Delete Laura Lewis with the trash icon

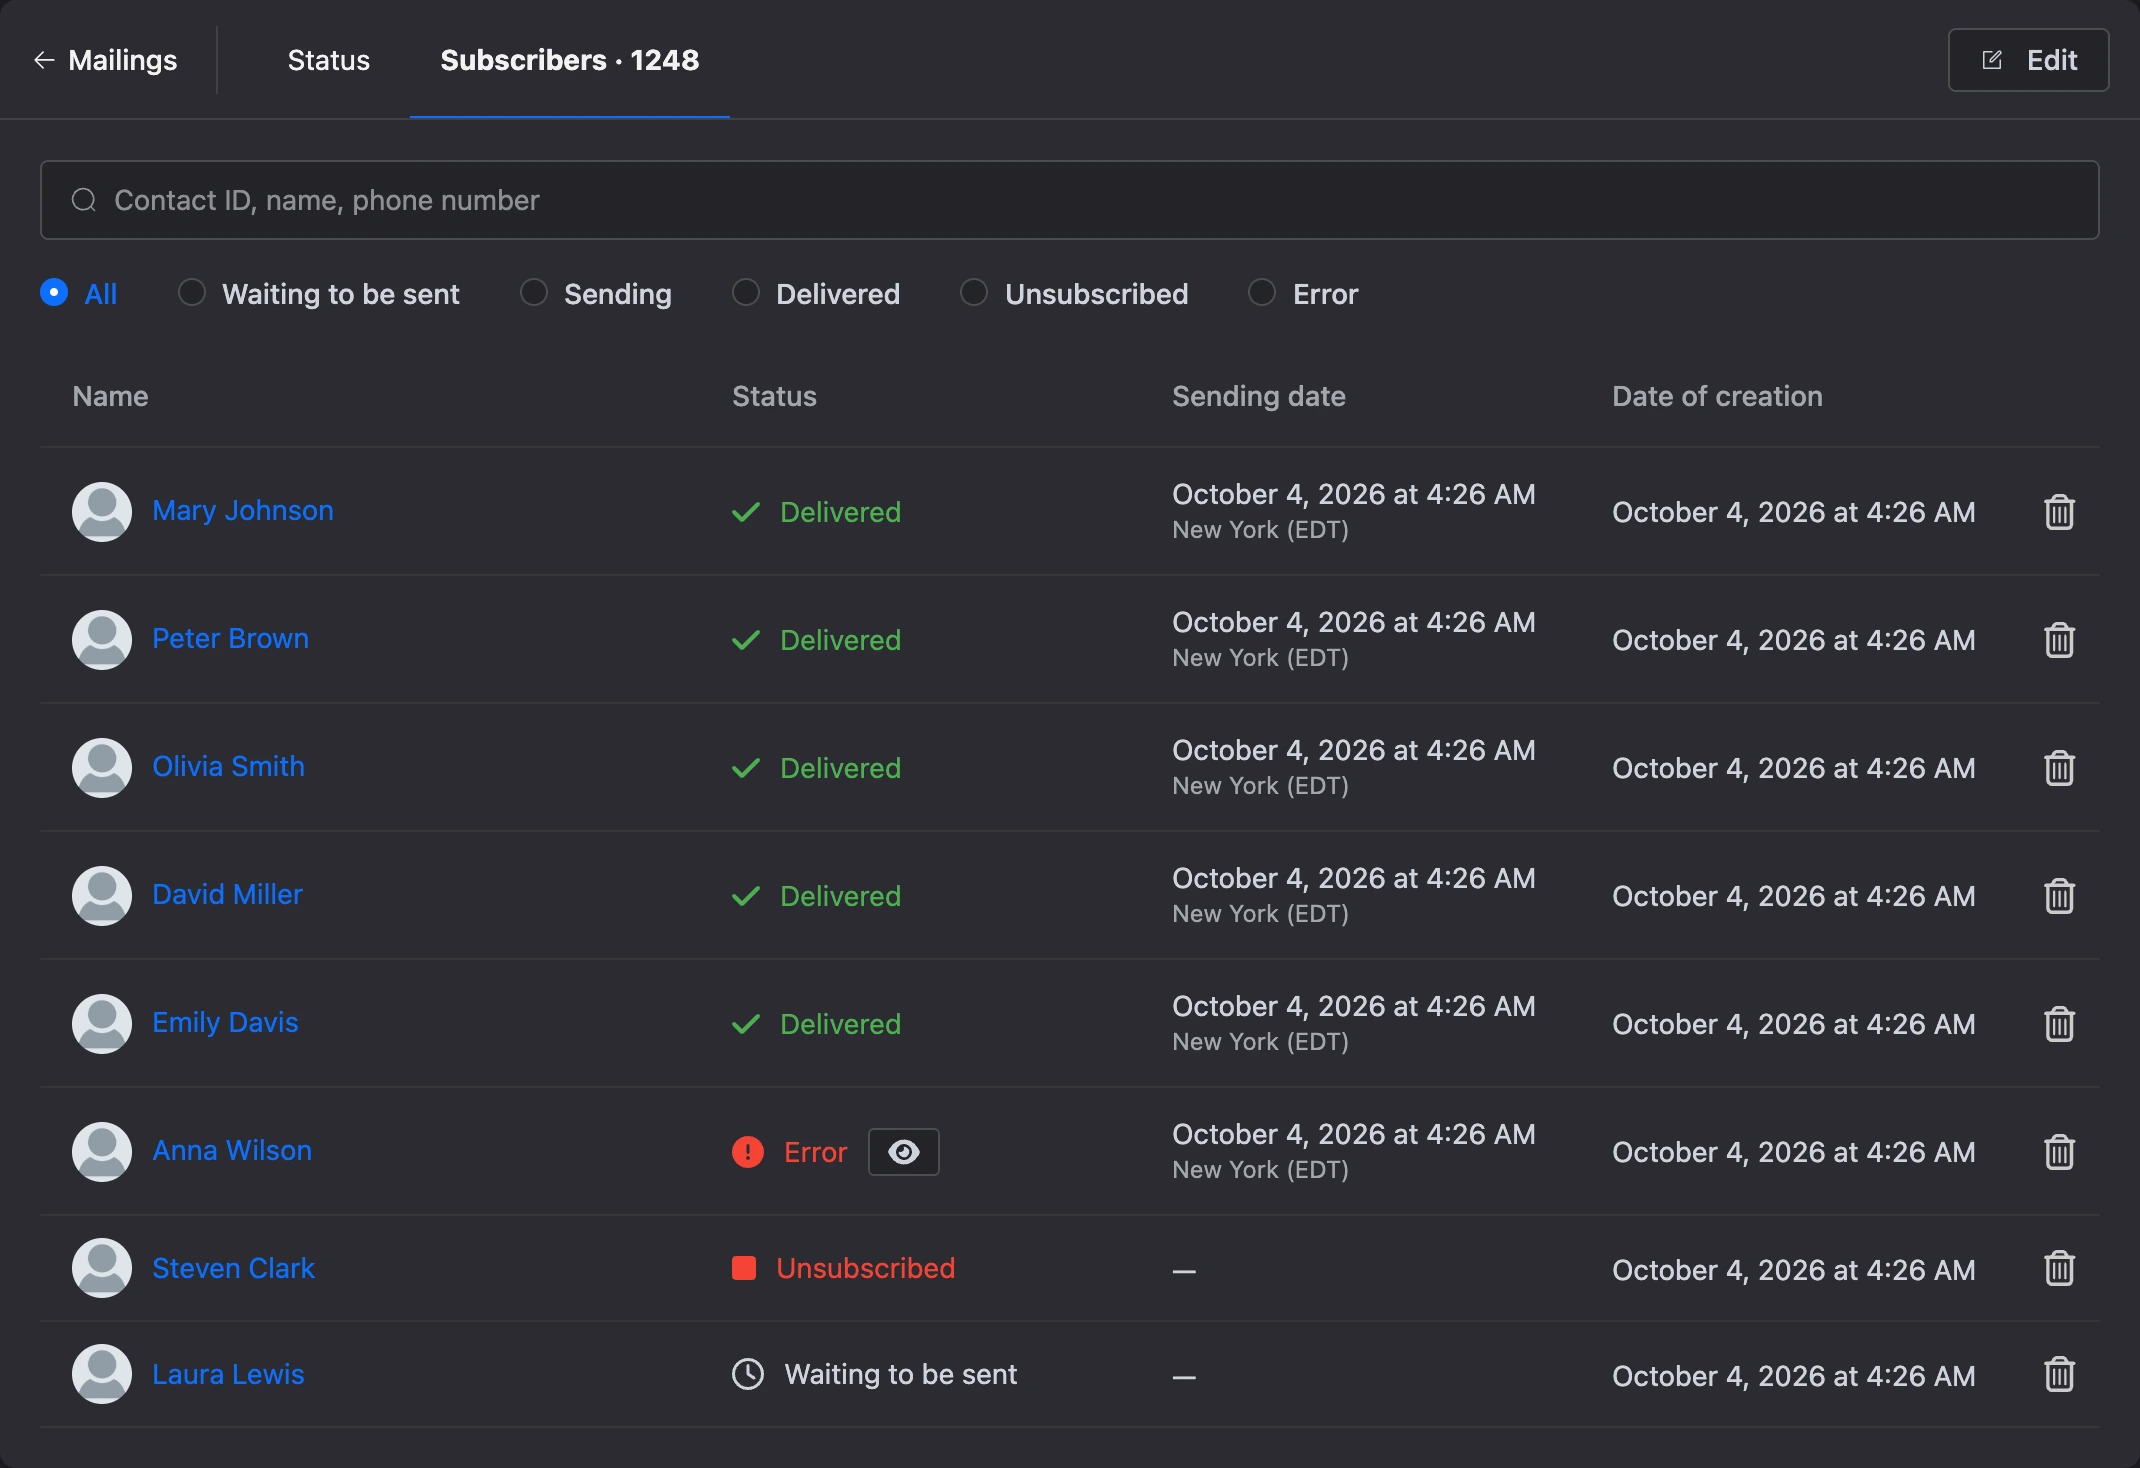coord(2059,1374)
